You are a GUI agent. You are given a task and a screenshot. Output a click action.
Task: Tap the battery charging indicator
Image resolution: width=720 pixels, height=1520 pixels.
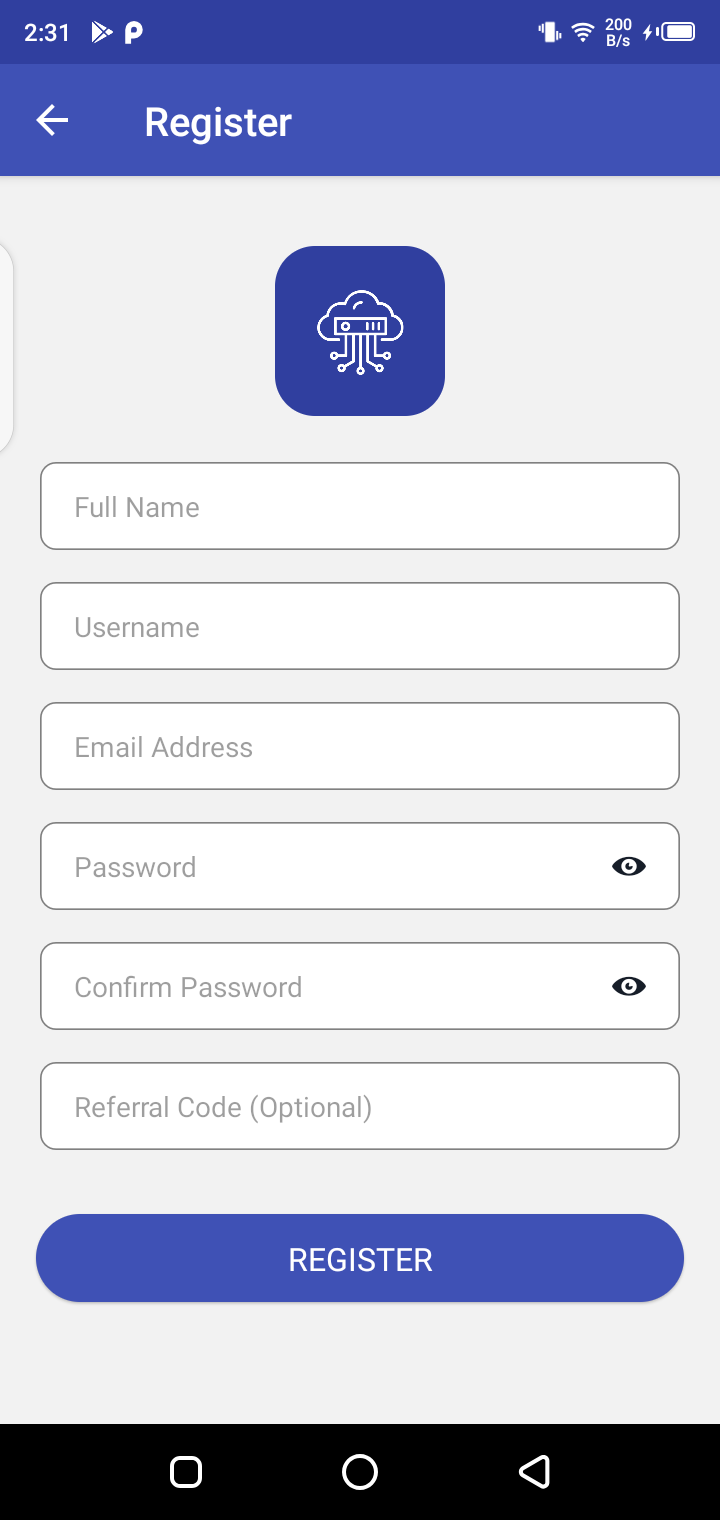(671, 33)
